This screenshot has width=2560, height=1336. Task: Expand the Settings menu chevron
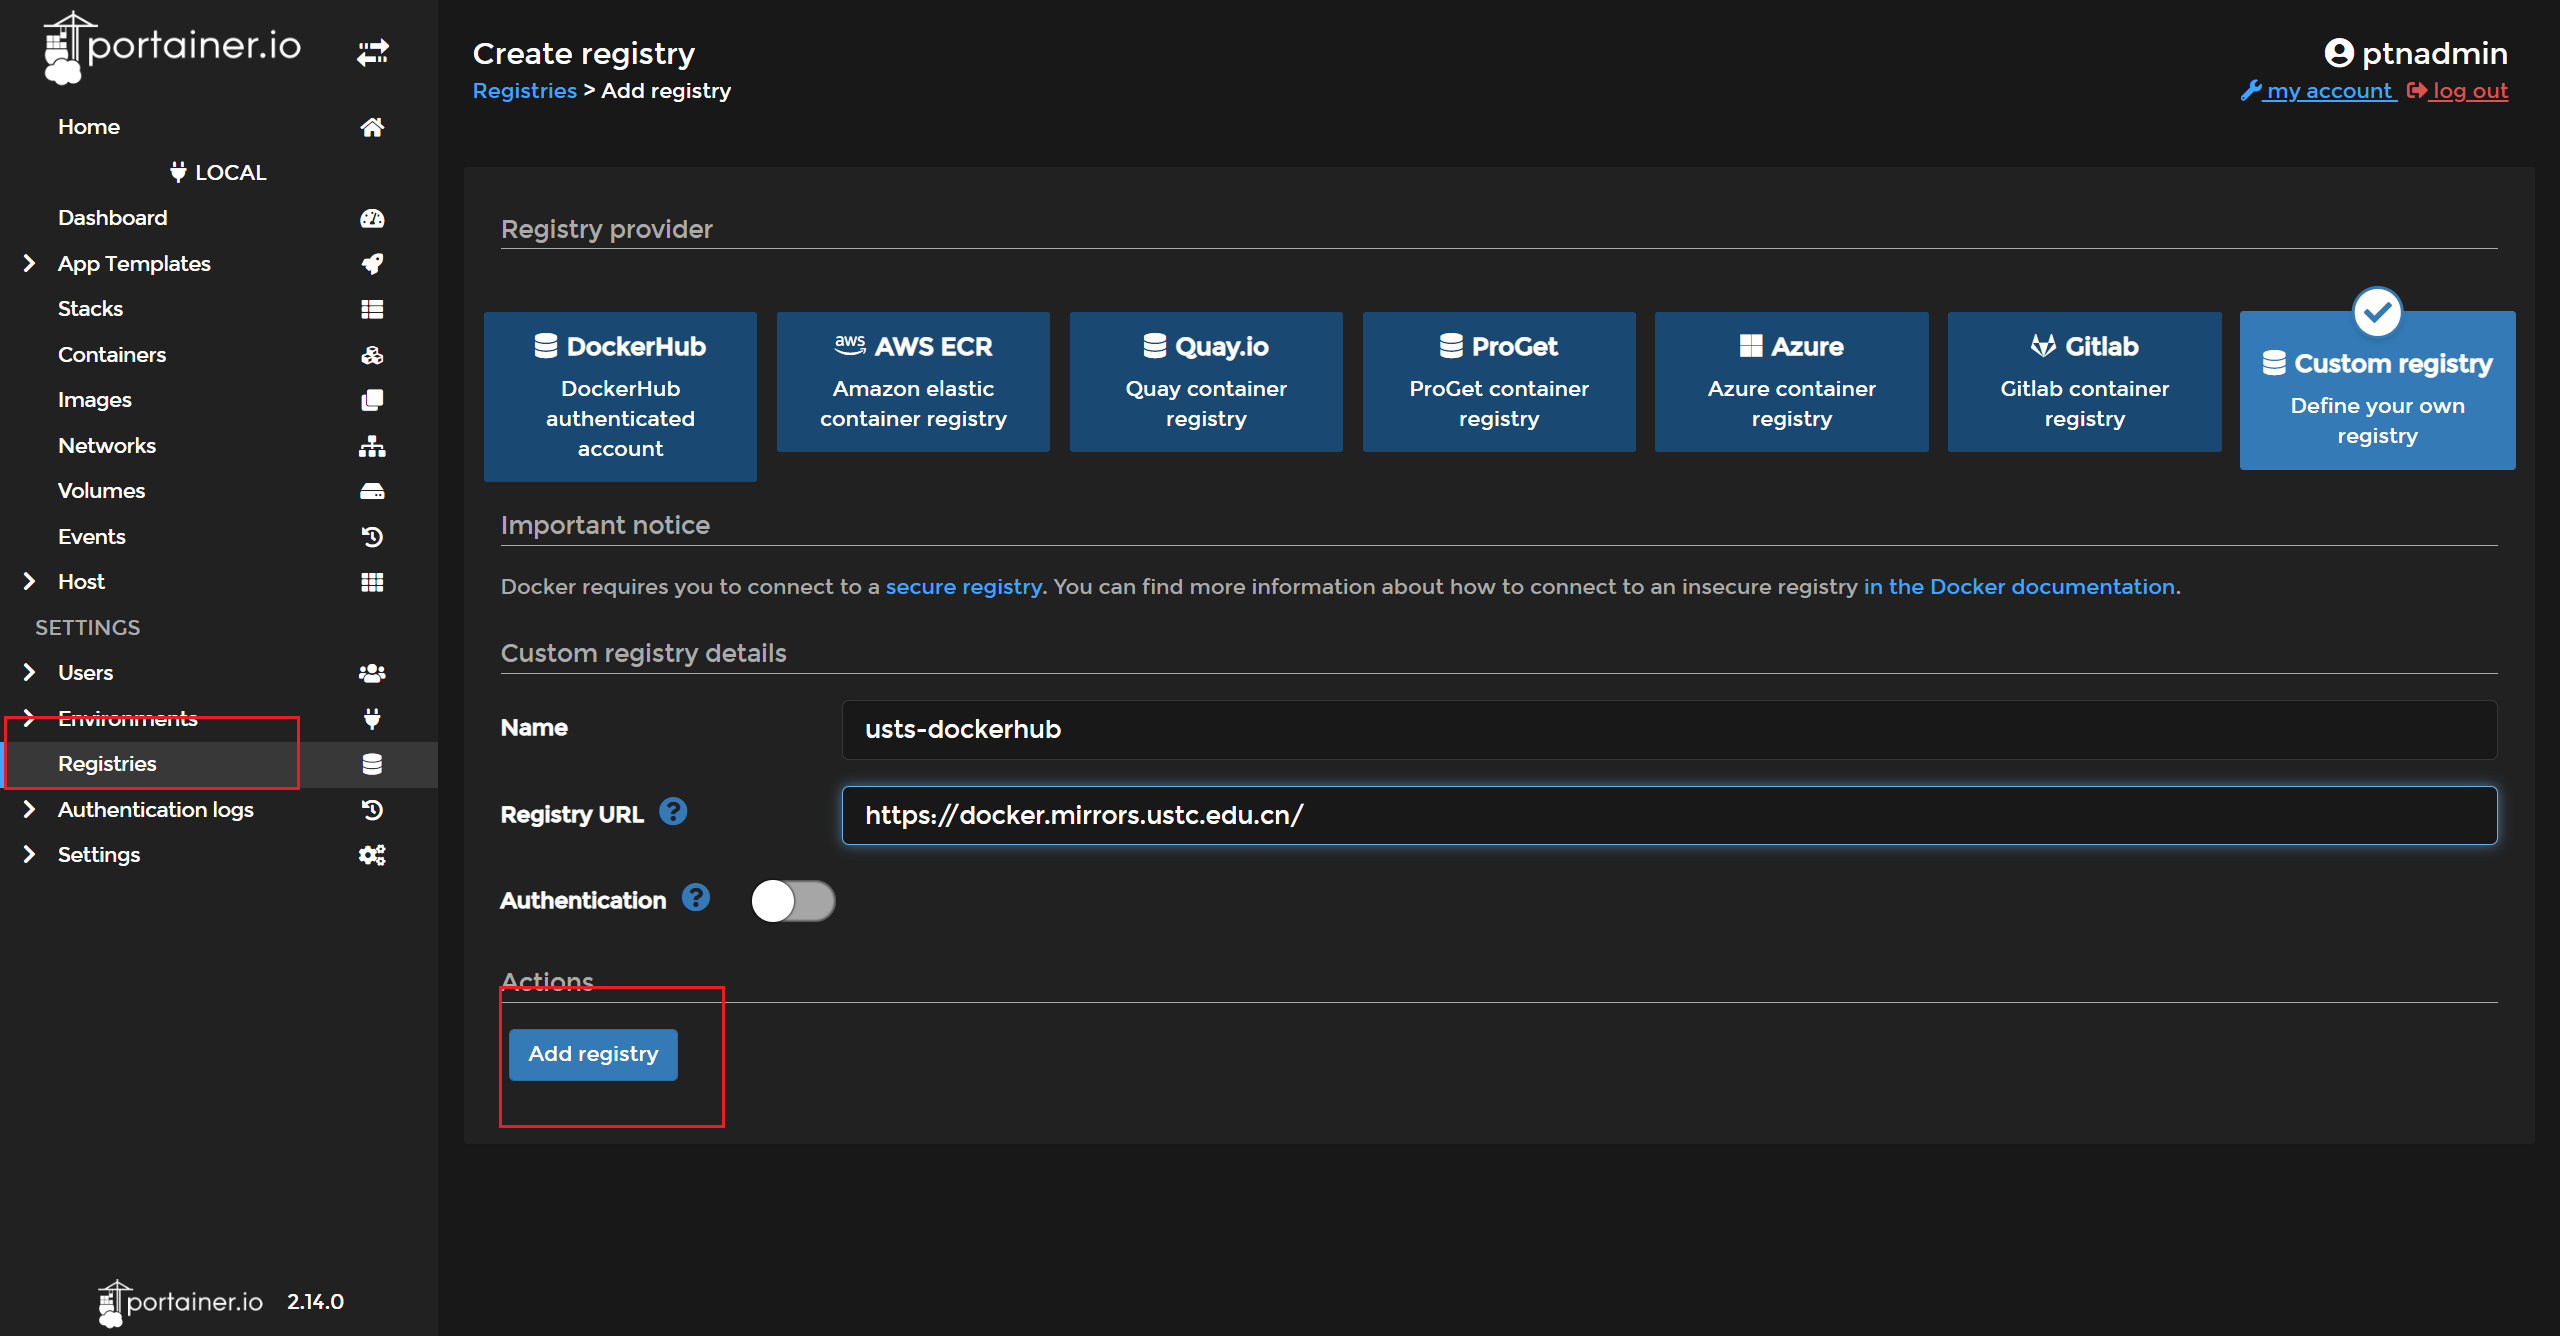pyautogui.click(x=29, y=854)
